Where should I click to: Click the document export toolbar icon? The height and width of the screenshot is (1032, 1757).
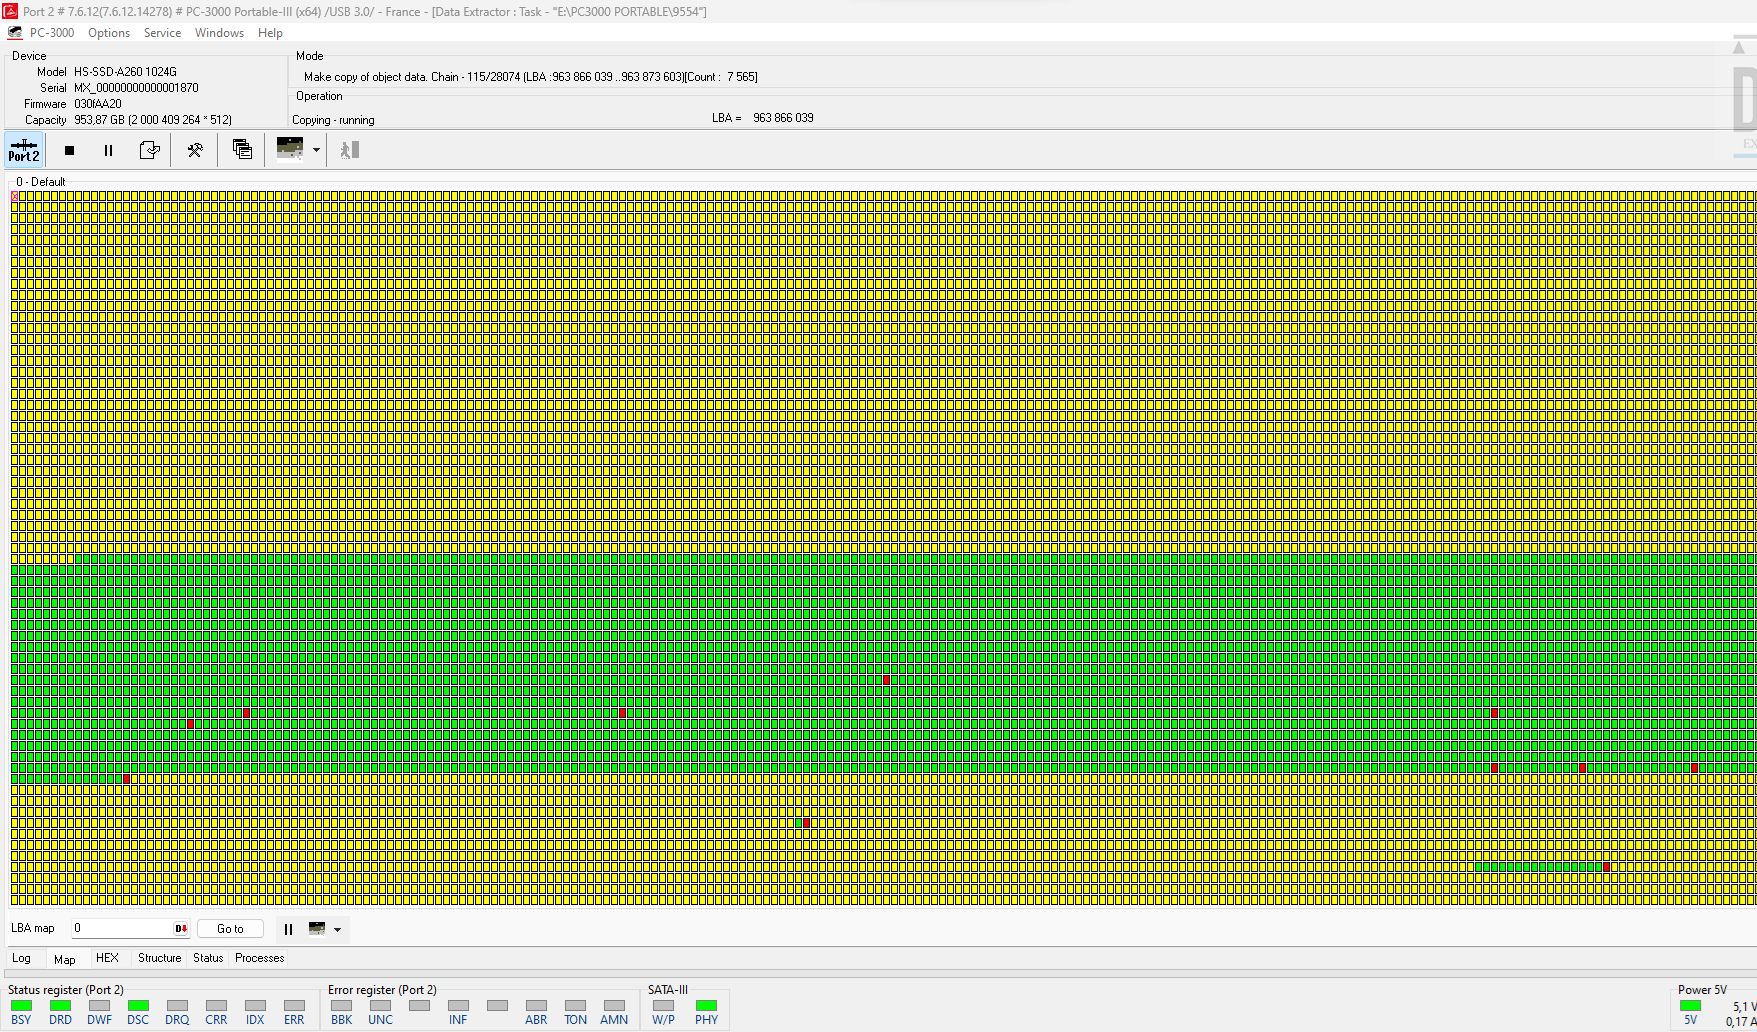pos(149,150)
